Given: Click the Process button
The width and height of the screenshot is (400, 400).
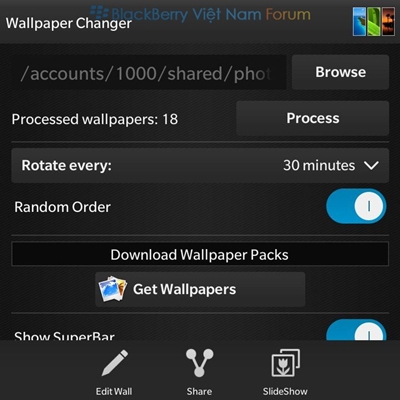Looking at the screenshot, I should coord(313,118).
